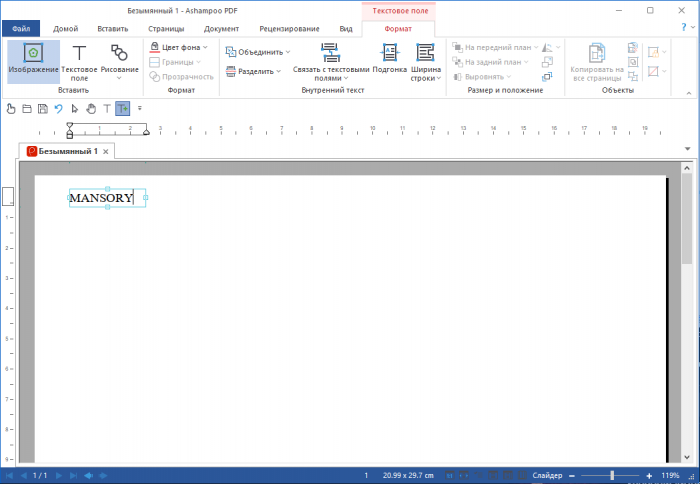The image size is (700, 484).
Task: Open the Файл menu
Action: [21, 29]
